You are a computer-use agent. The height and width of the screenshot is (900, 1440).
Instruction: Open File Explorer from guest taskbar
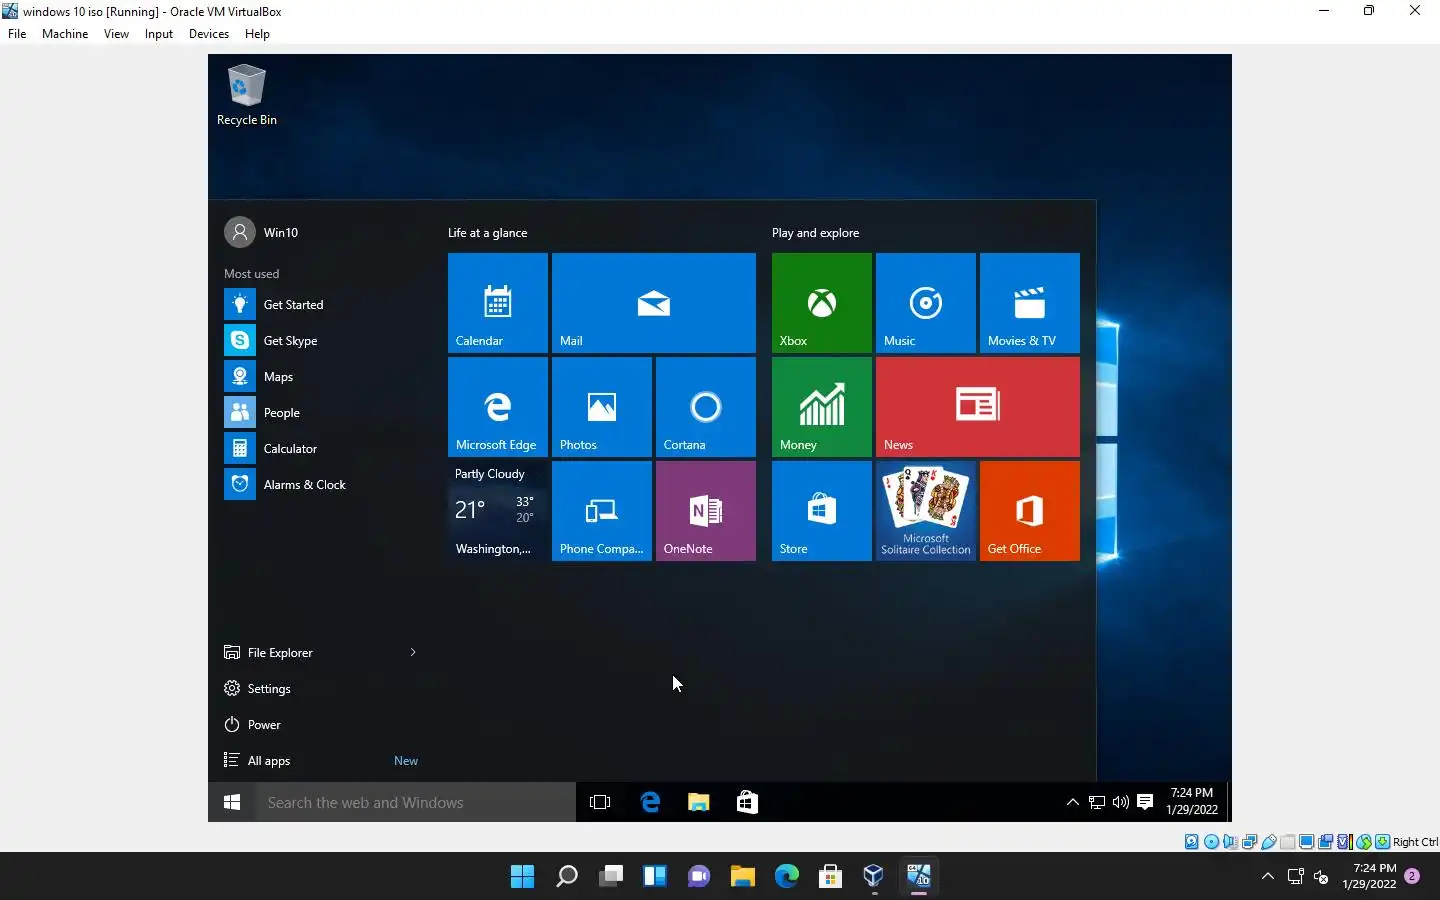pos(698,802)
